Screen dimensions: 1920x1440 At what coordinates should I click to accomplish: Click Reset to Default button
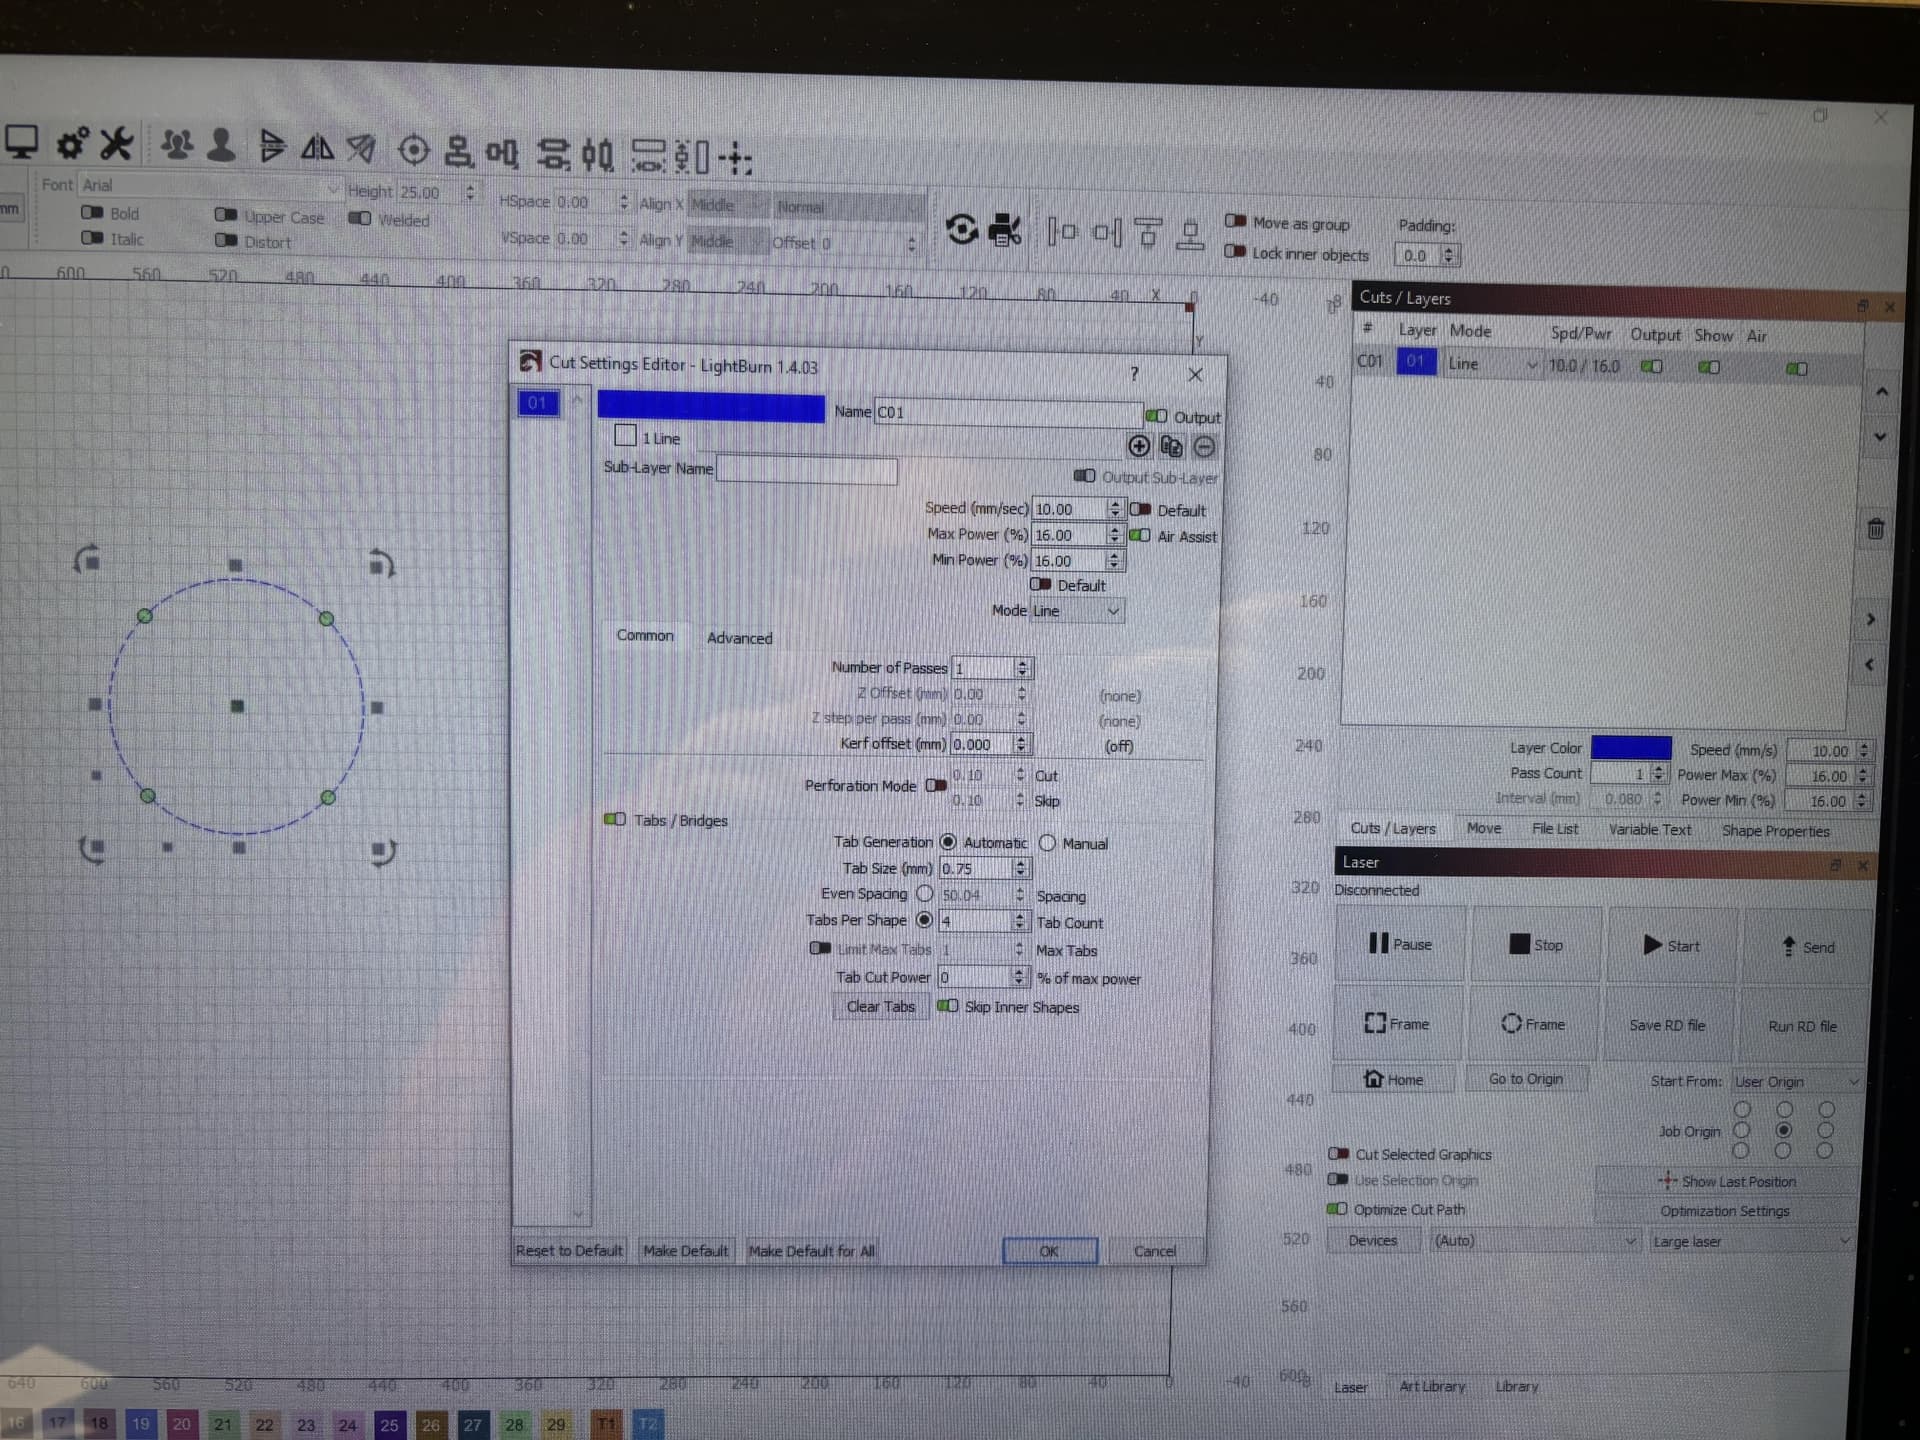tap(569, 1251)
